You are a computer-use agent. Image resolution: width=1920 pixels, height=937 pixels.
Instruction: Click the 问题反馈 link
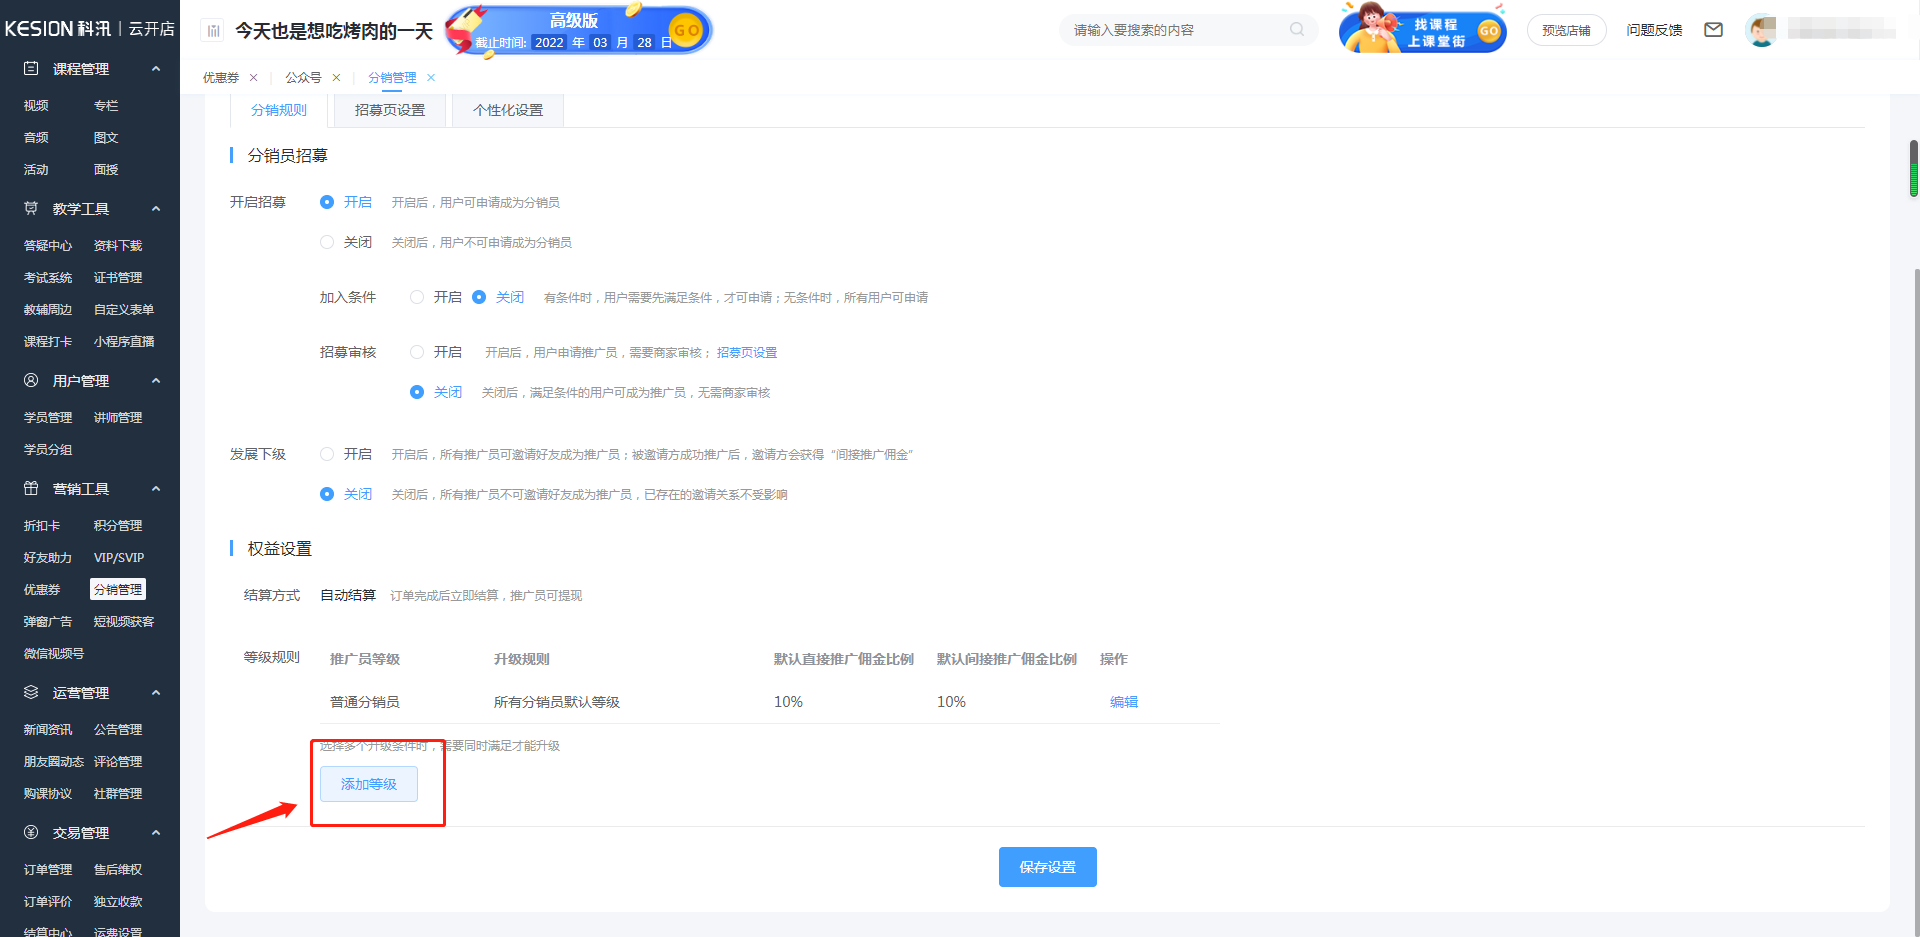1654,30
